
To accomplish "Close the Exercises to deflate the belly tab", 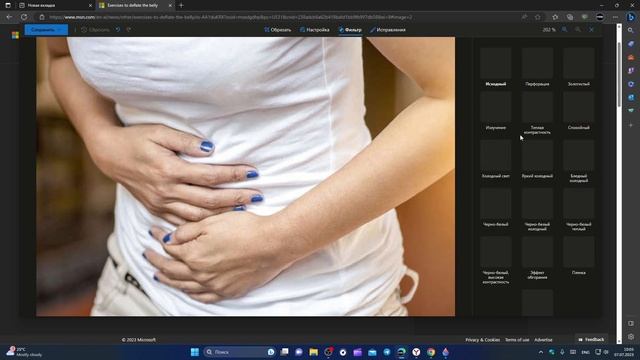I will 170,5.
